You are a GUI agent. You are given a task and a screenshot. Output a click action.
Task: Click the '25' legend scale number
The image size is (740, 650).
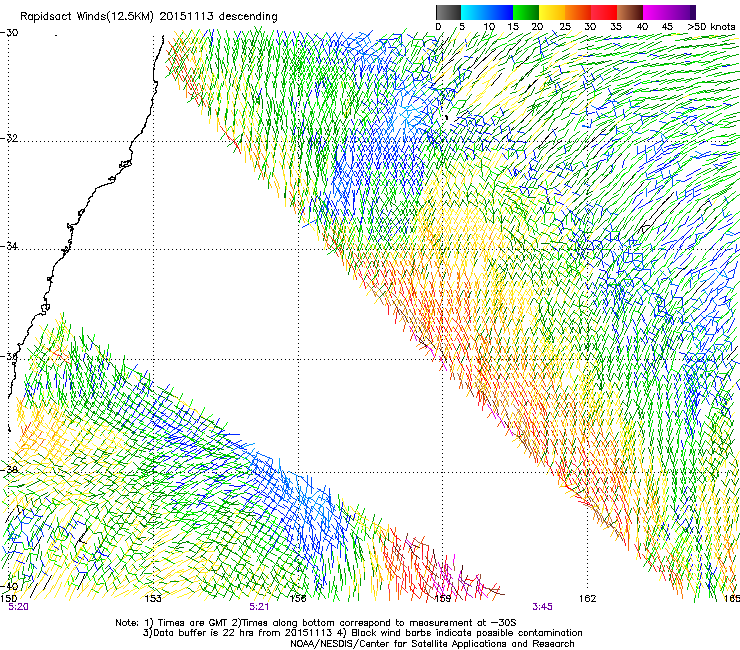click(x=565, y=27)
